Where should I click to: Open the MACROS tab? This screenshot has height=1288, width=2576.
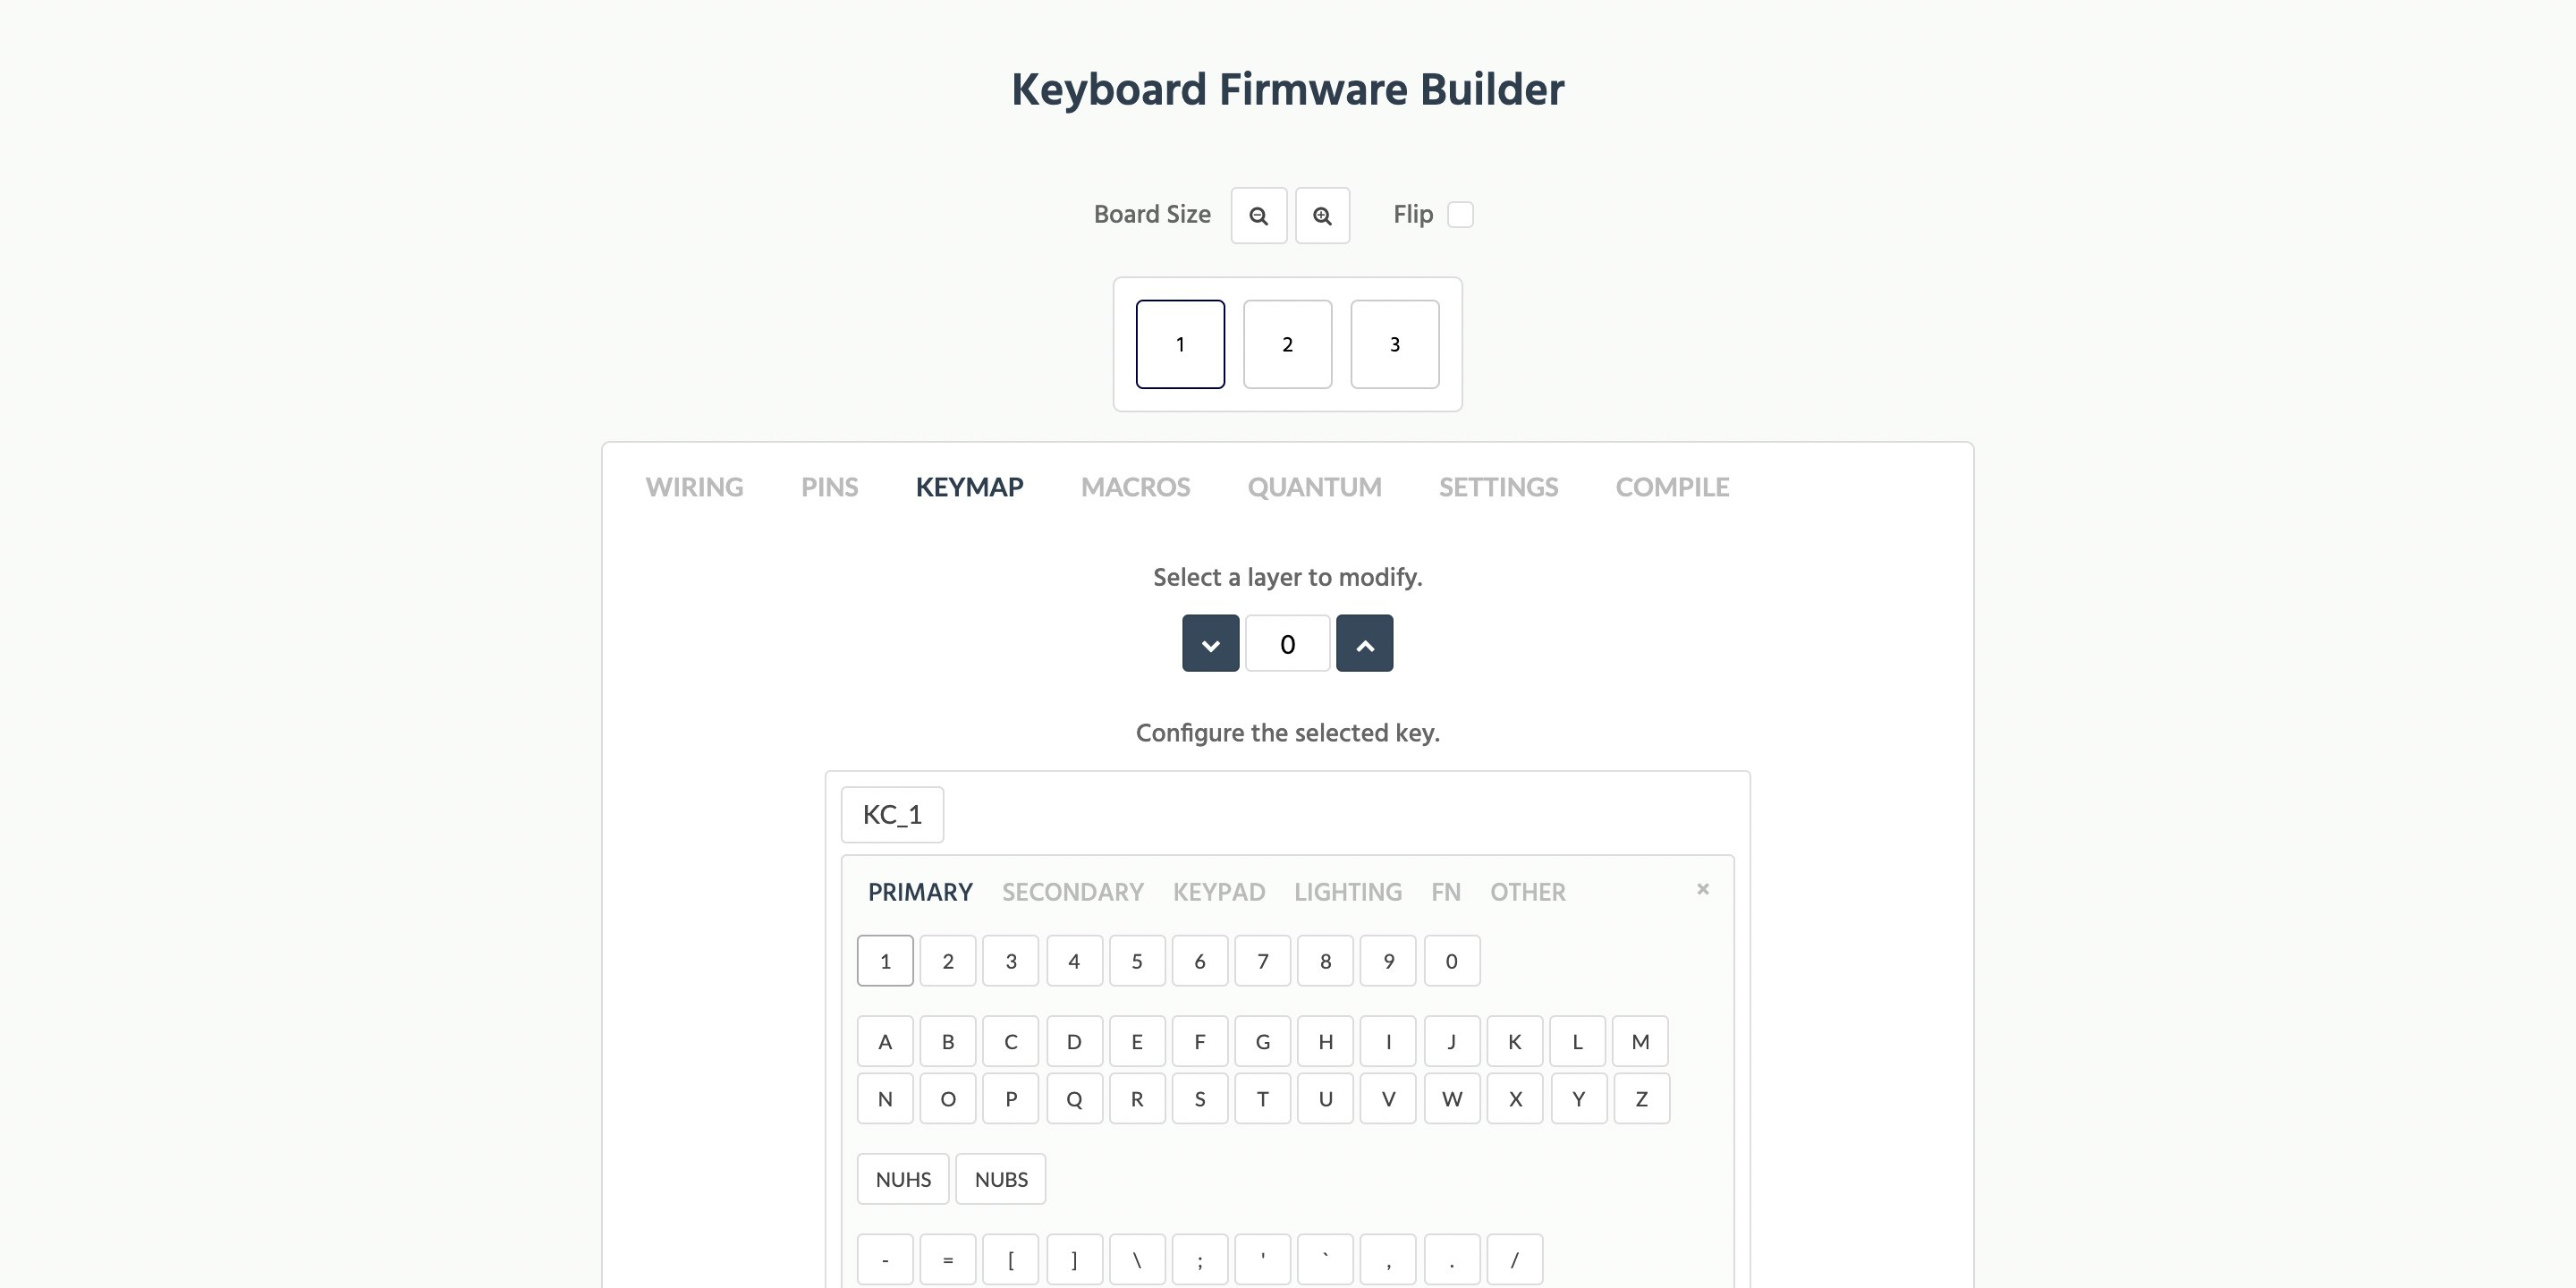[x=1135, y=487]
